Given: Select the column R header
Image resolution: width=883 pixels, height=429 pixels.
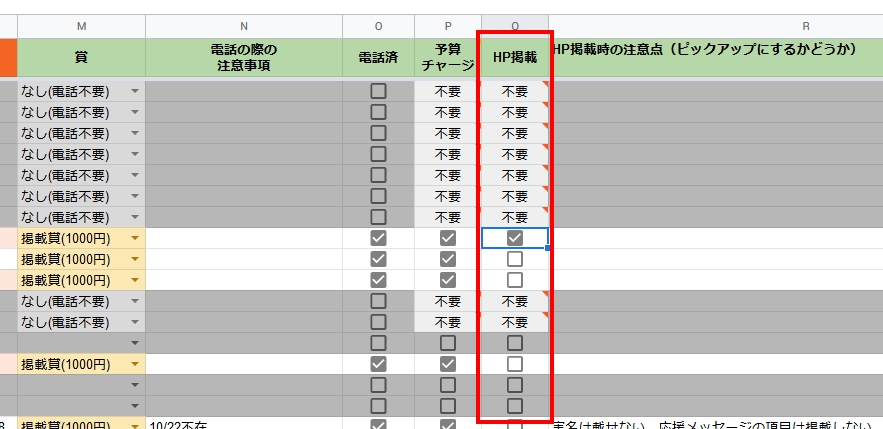Looking at the screenshot, I should tap(715, 26).
